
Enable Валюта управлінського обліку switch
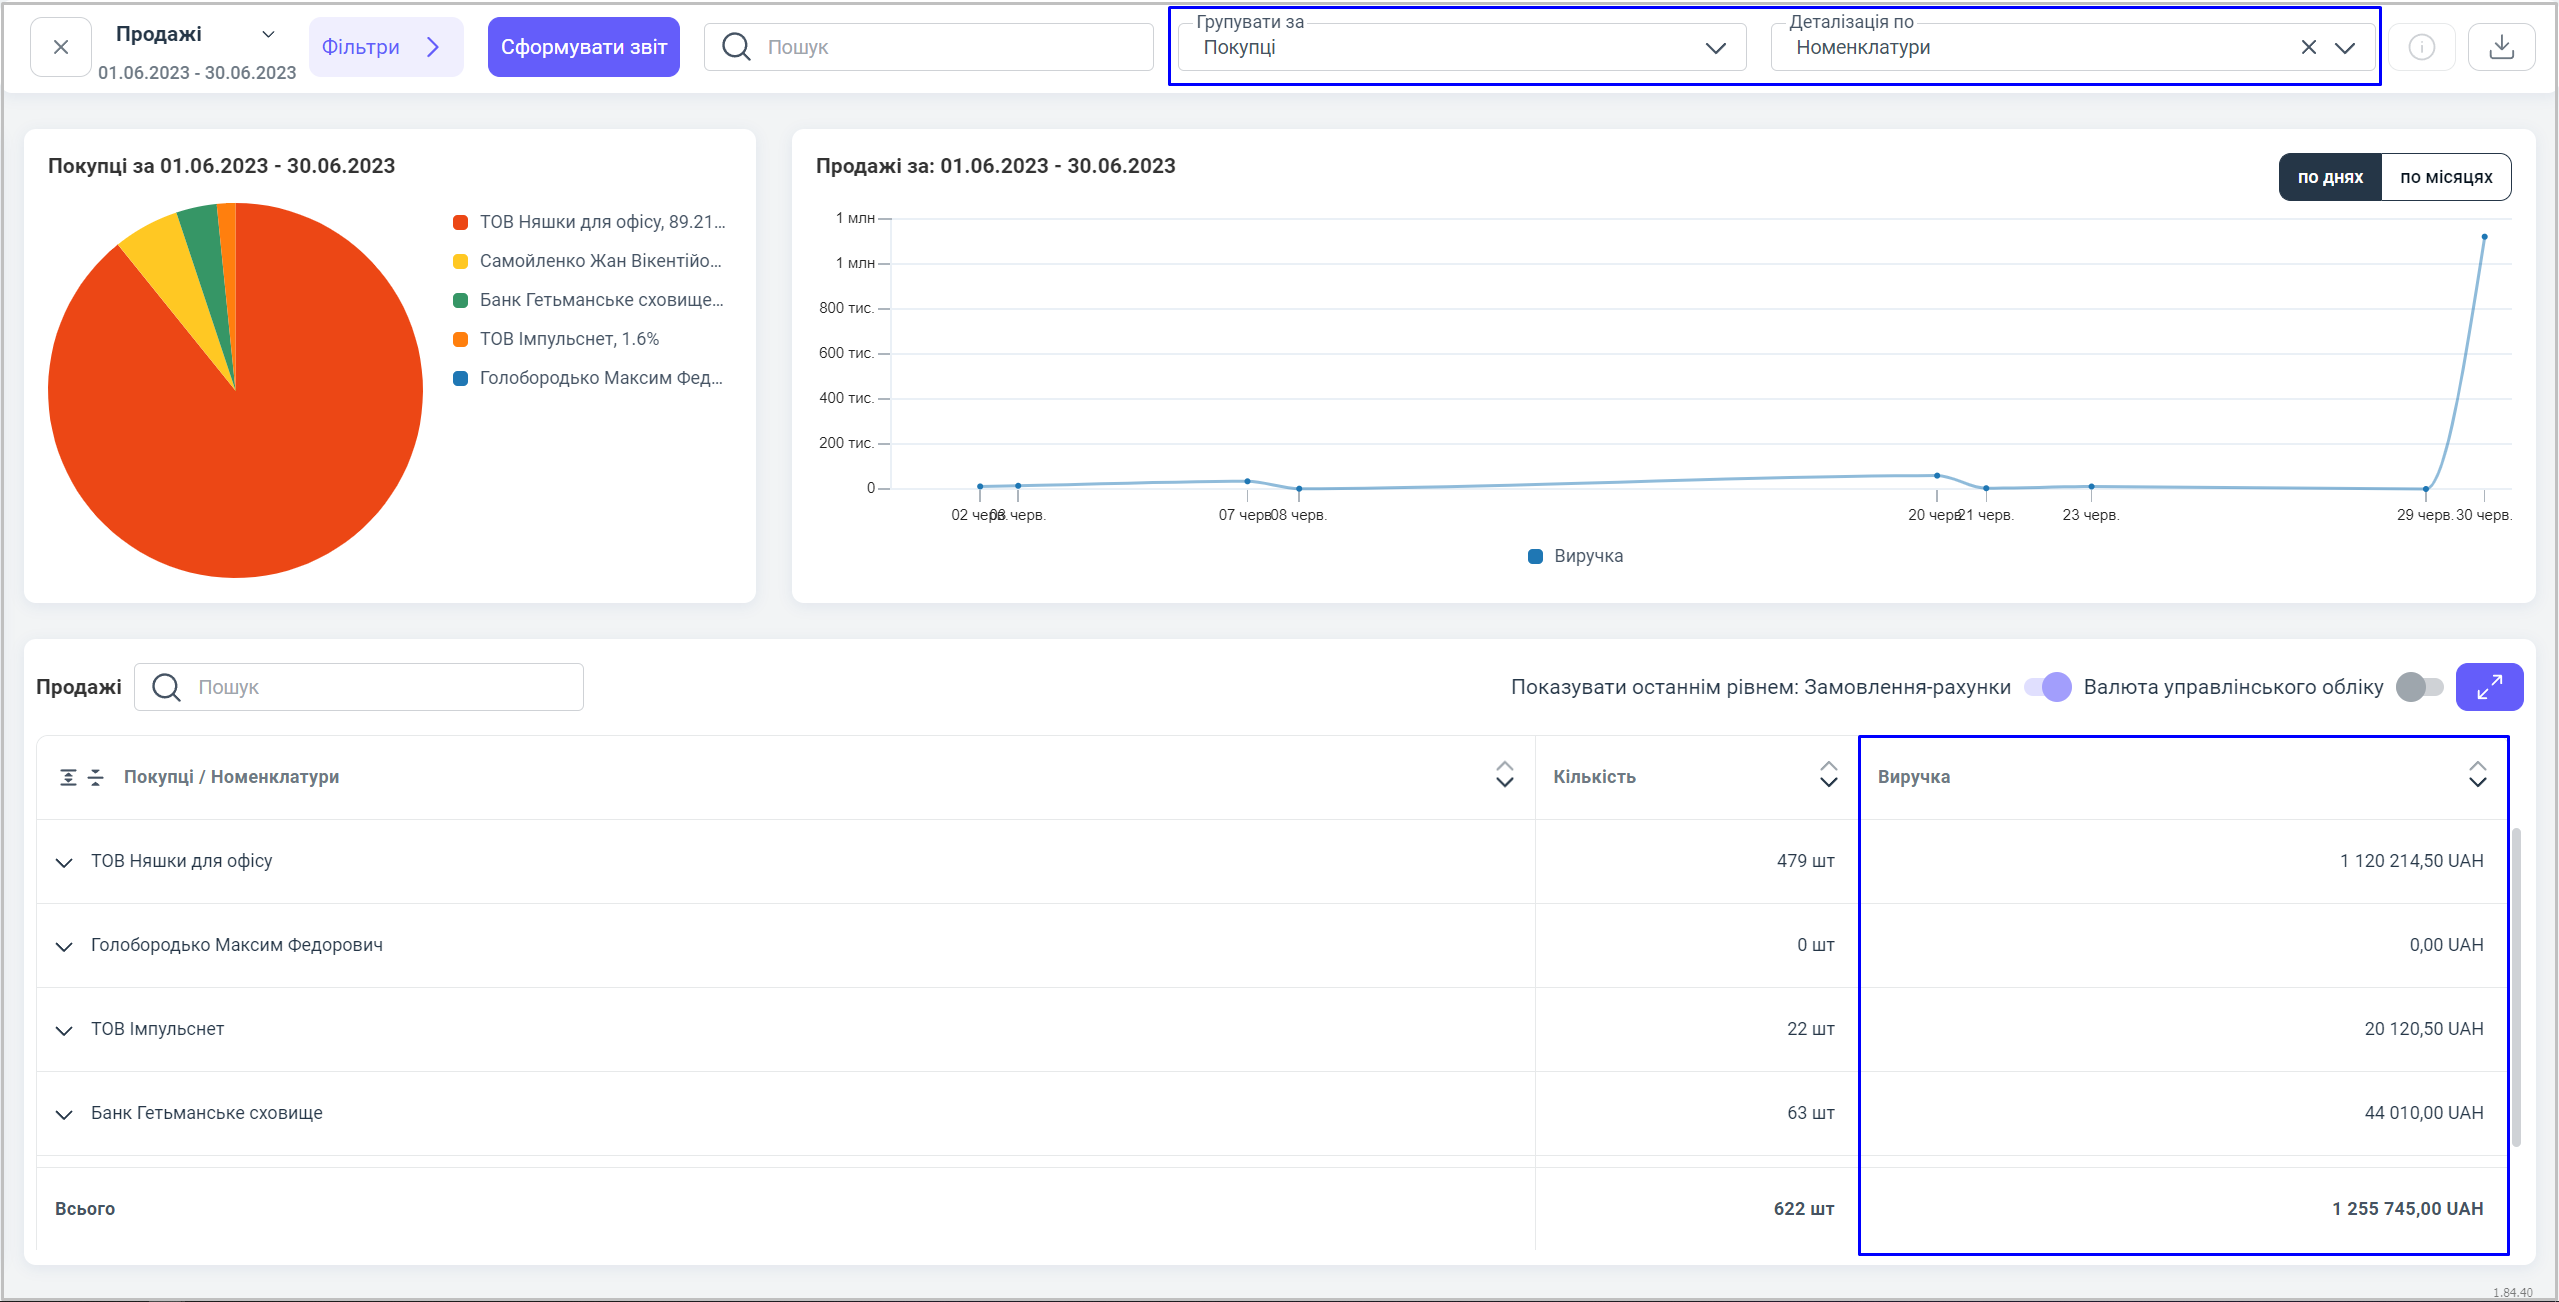(2419, 687)
